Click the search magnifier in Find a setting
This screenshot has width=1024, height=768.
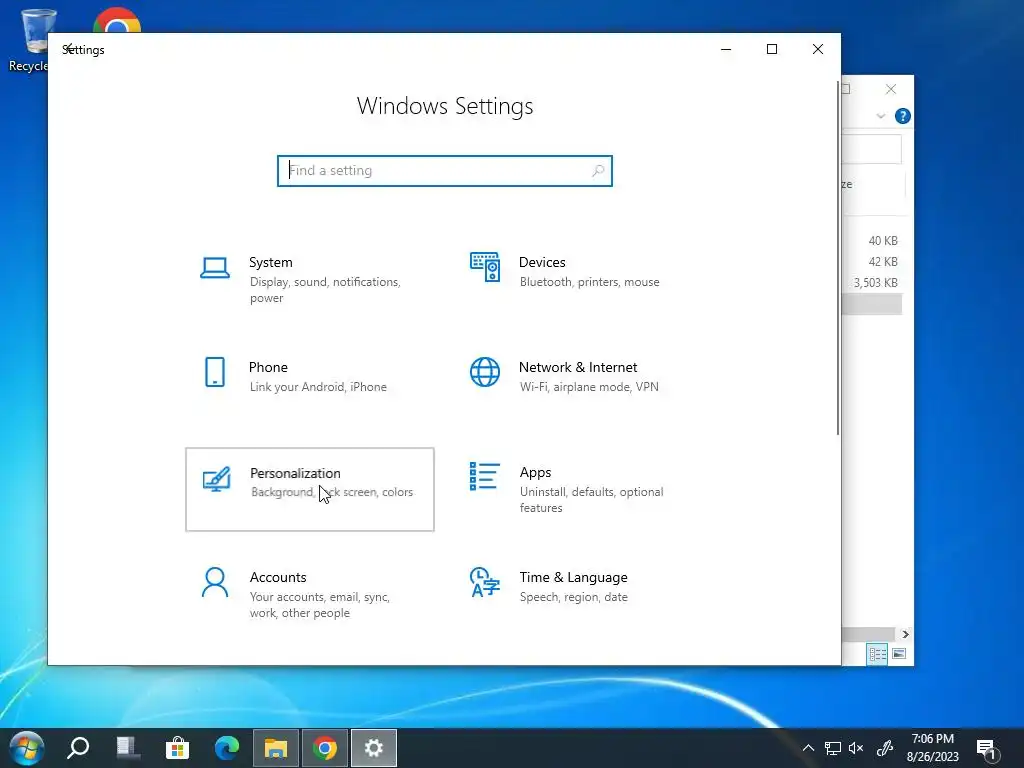click(598, 171)
